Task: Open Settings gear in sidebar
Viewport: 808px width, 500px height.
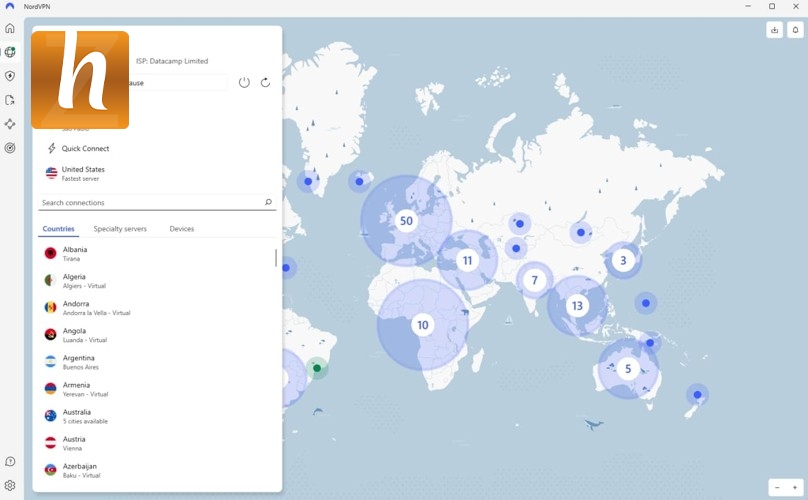Action: tap(10, 485)
